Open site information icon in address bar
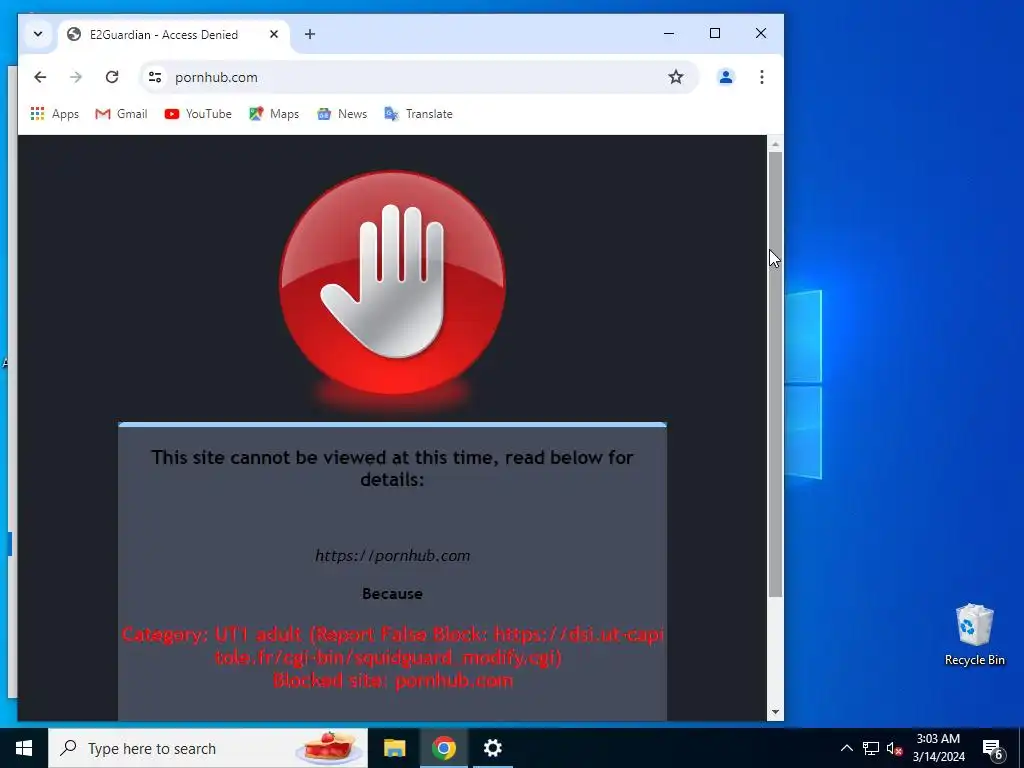Screen dimensions: 1024x768 point(155,77)
